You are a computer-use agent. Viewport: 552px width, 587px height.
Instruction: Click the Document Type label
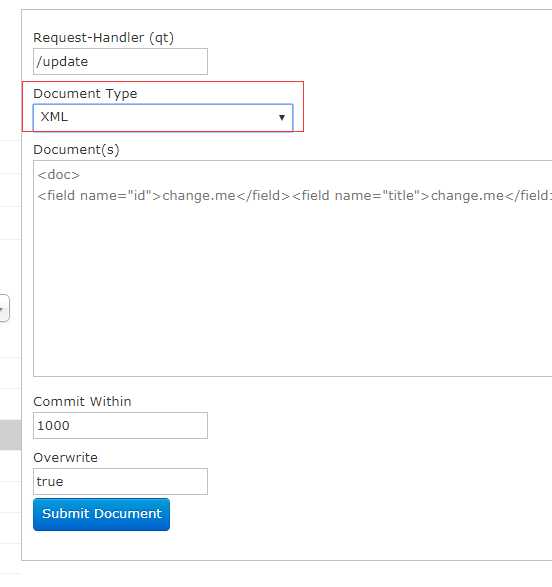coord(85,94)
